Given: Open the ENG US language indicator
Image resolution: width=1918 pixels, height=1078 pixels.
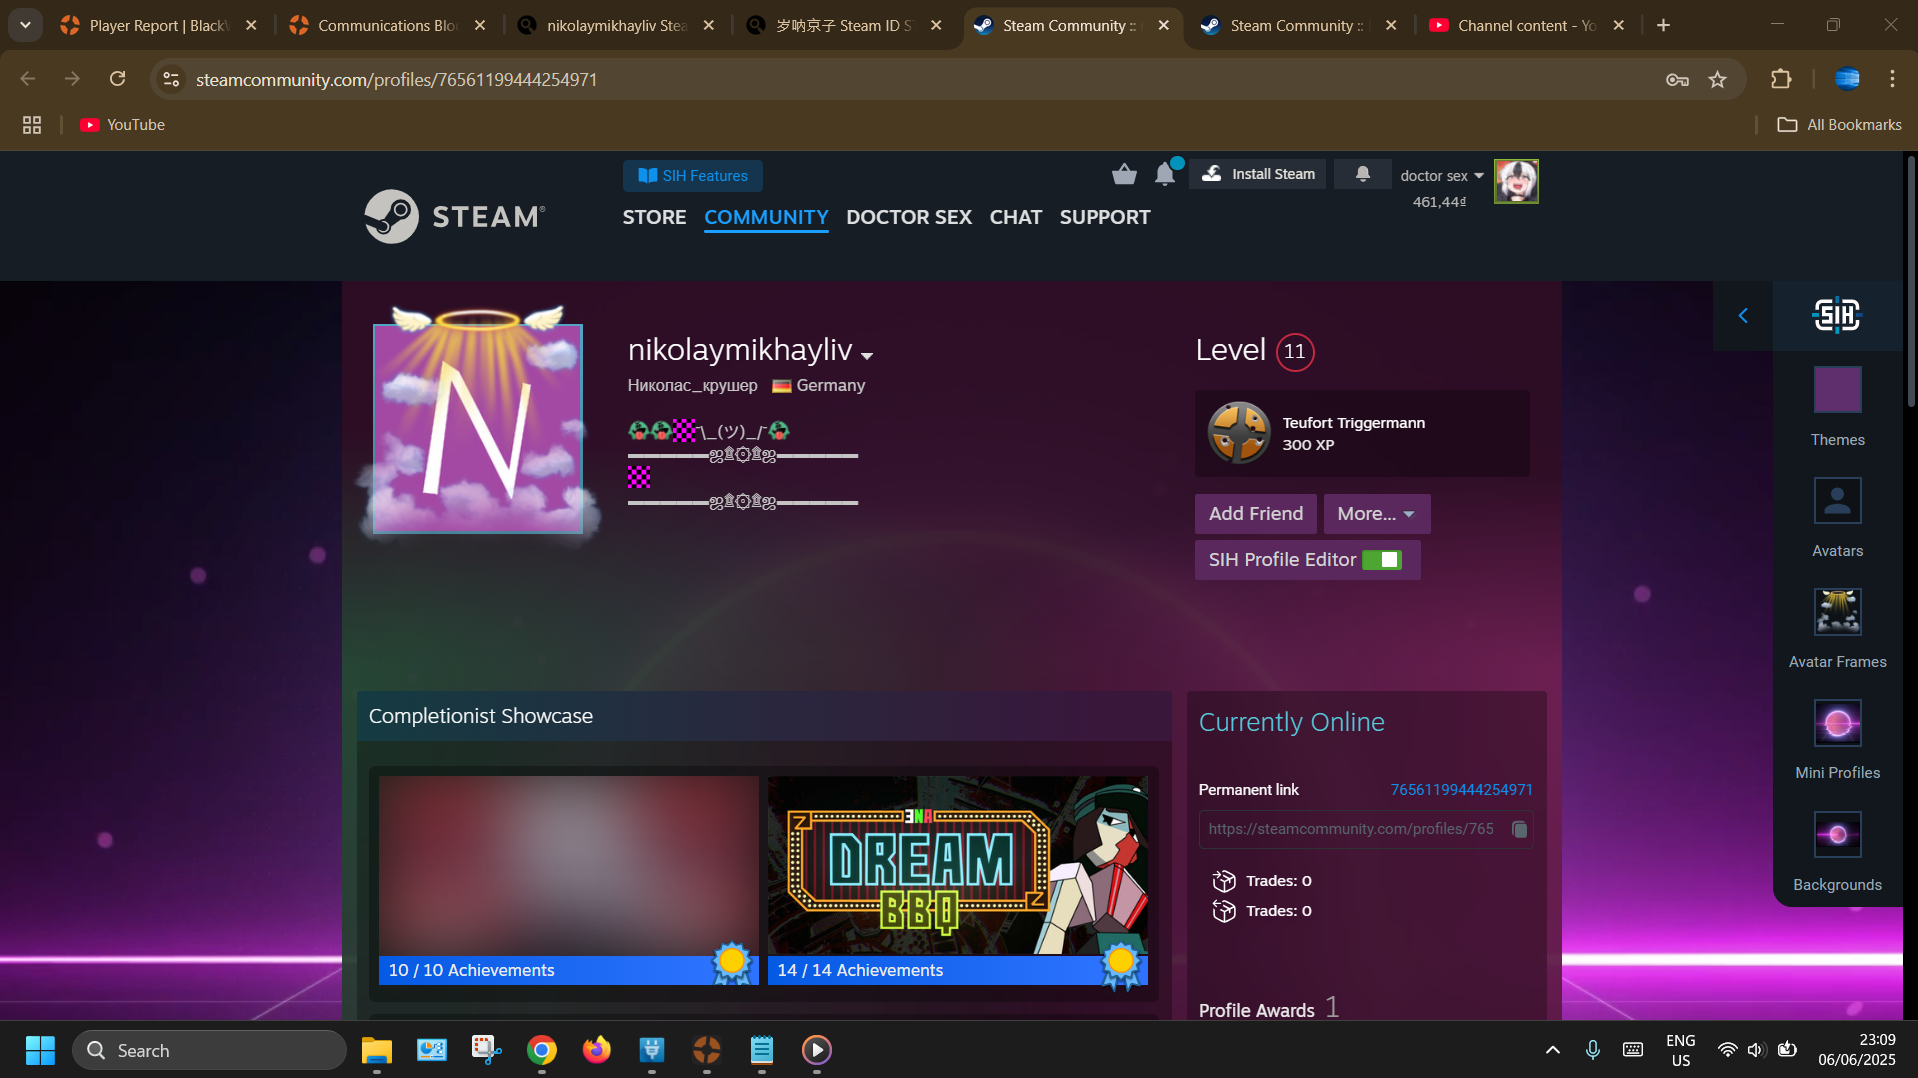Looking at the screenshot, I should coord(1680,1050).
